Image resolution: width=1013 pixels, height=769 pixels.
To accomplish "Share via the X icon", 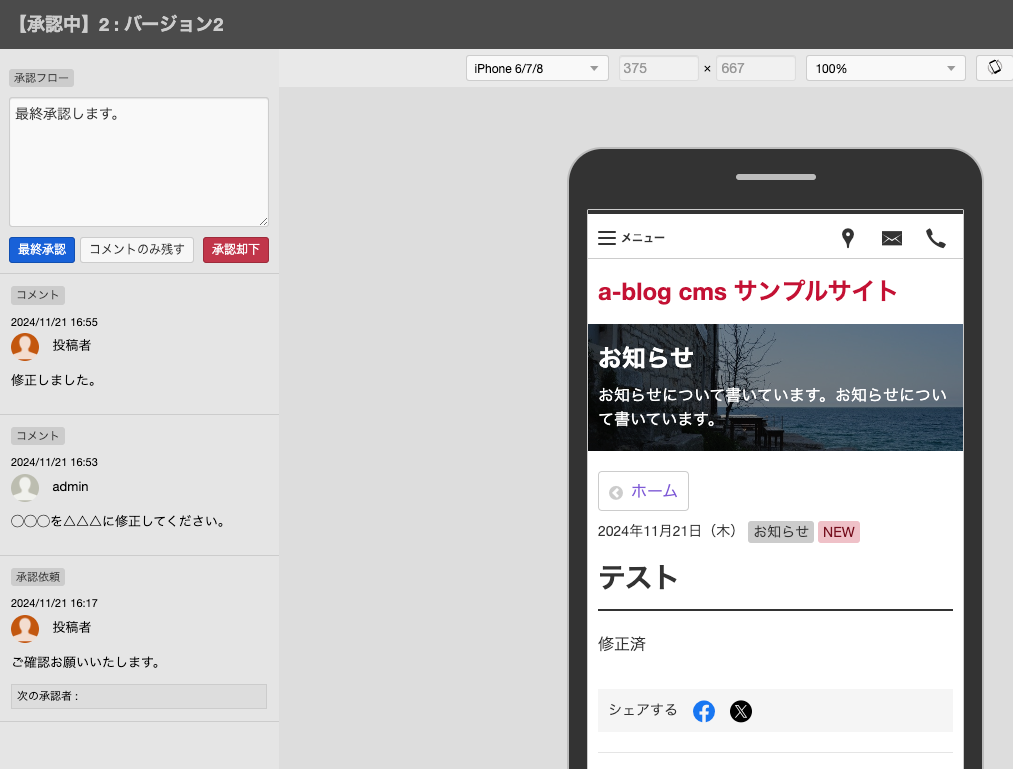I will click(740, 711).
